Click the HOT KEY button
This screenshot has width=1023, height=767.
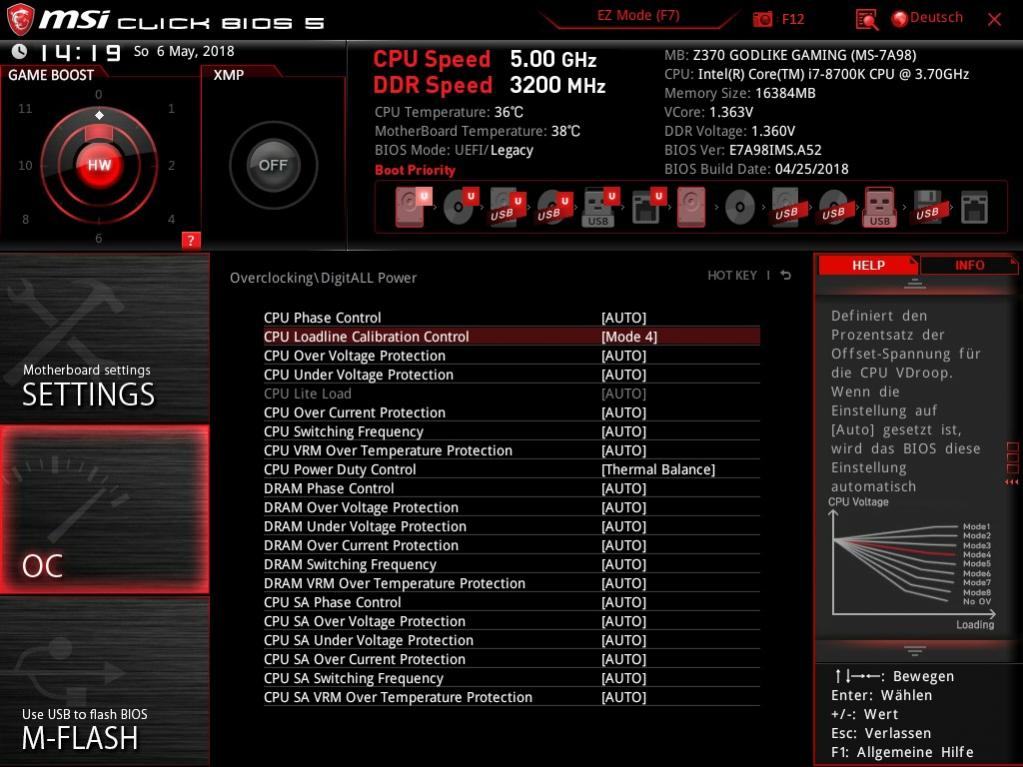[732, 275]
